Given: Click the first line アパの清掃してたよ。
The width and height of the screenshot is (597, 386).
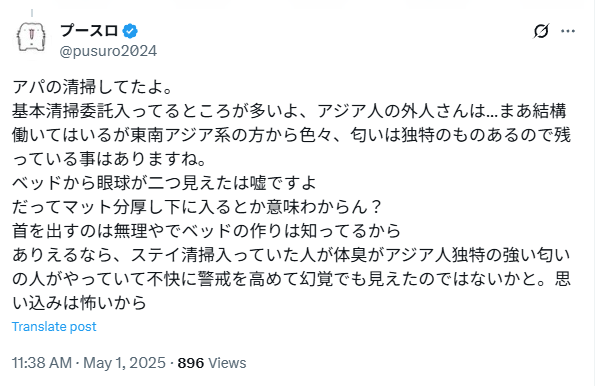Looking at the screenshot, I should pos(93,87).
